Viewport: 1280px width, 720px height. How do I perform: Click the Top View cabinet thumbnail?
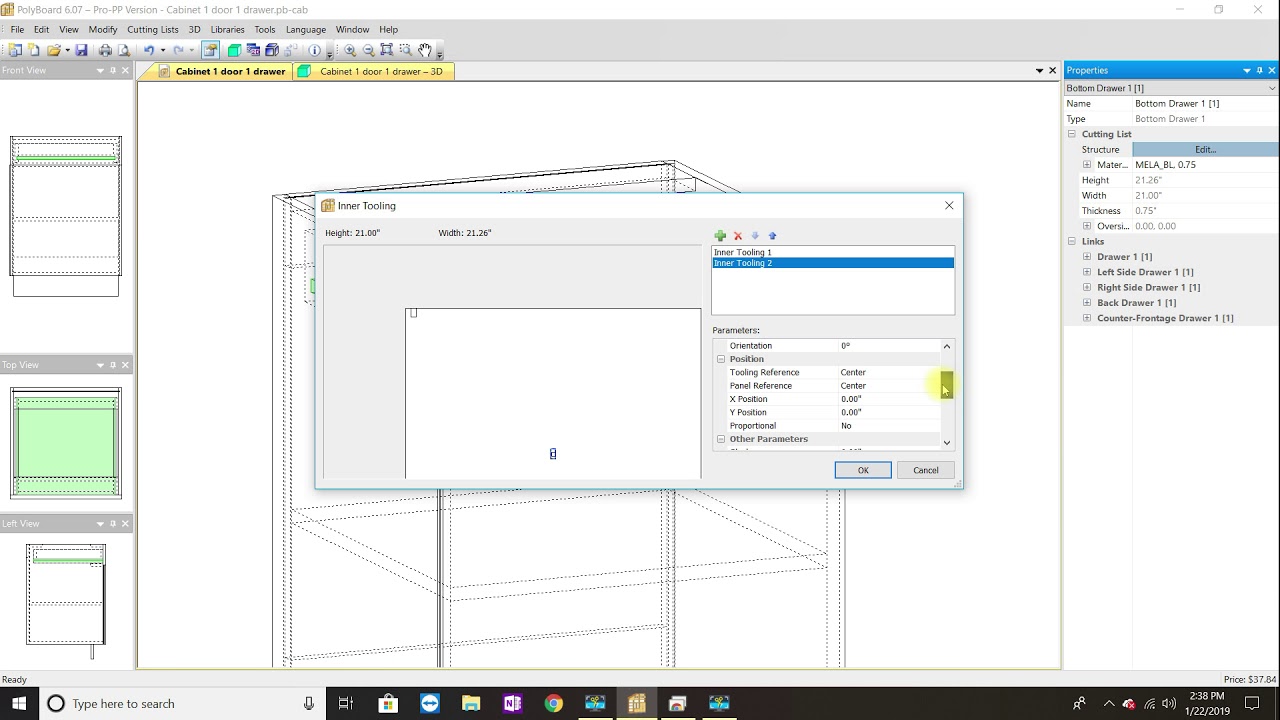(x=66, y=442)
